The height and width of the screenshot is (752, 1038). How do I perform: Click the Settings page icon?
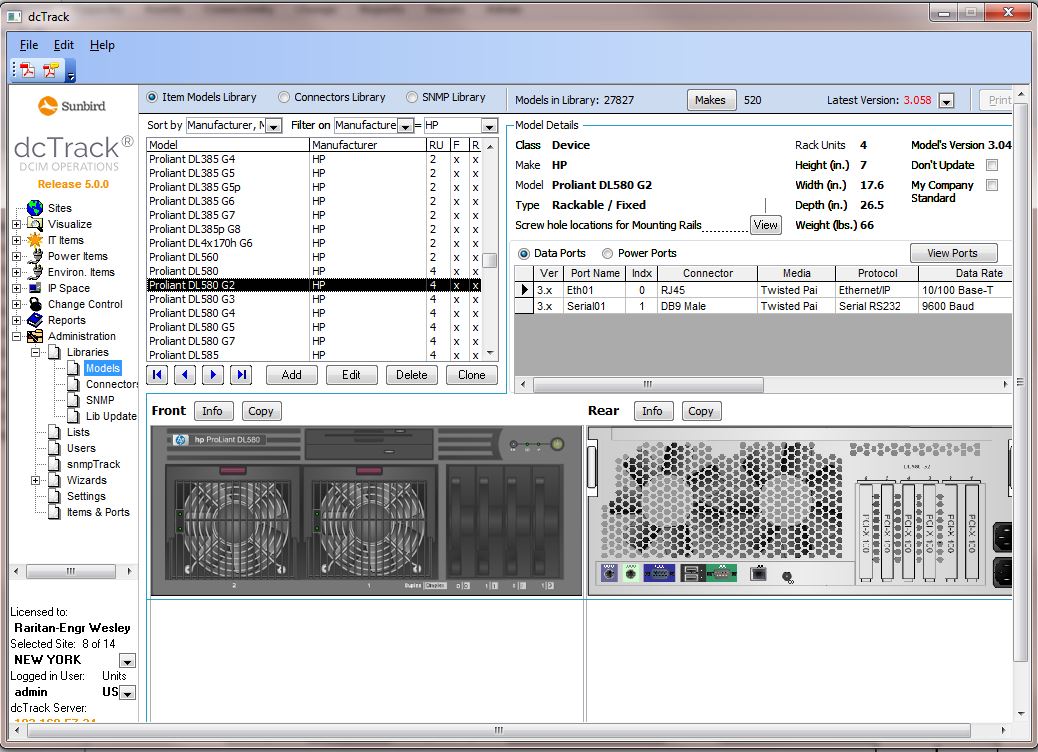pyautogui.click(x=55, y=496)
